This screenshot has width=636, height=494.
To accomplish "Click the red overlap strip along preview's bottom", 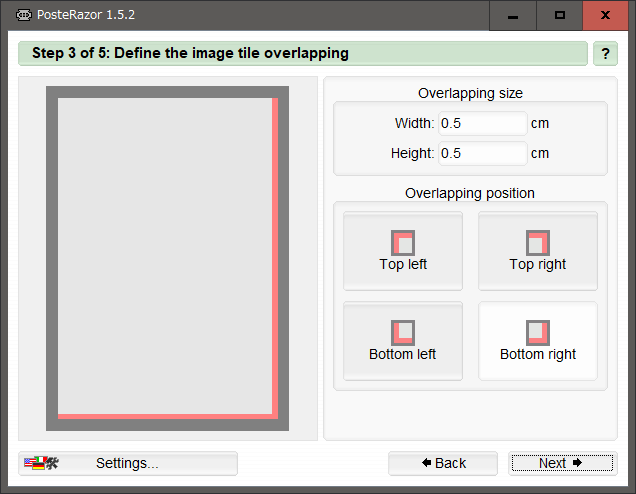I will point(165,414).
